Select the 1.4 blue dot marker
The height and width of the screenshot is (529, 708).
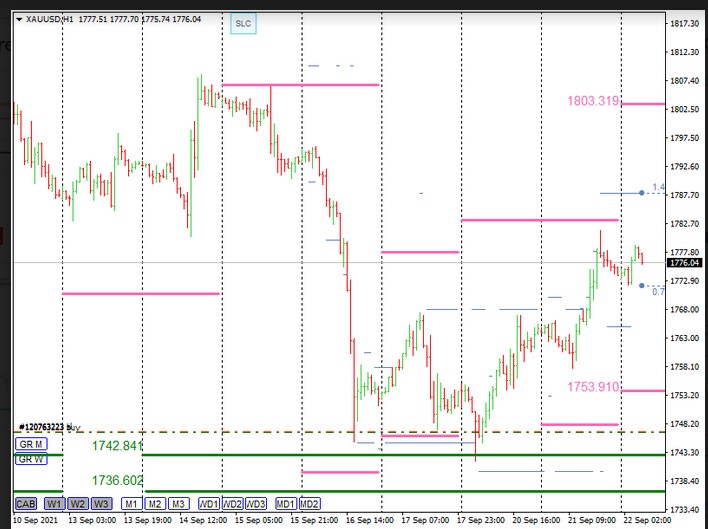tap(641, 192)
